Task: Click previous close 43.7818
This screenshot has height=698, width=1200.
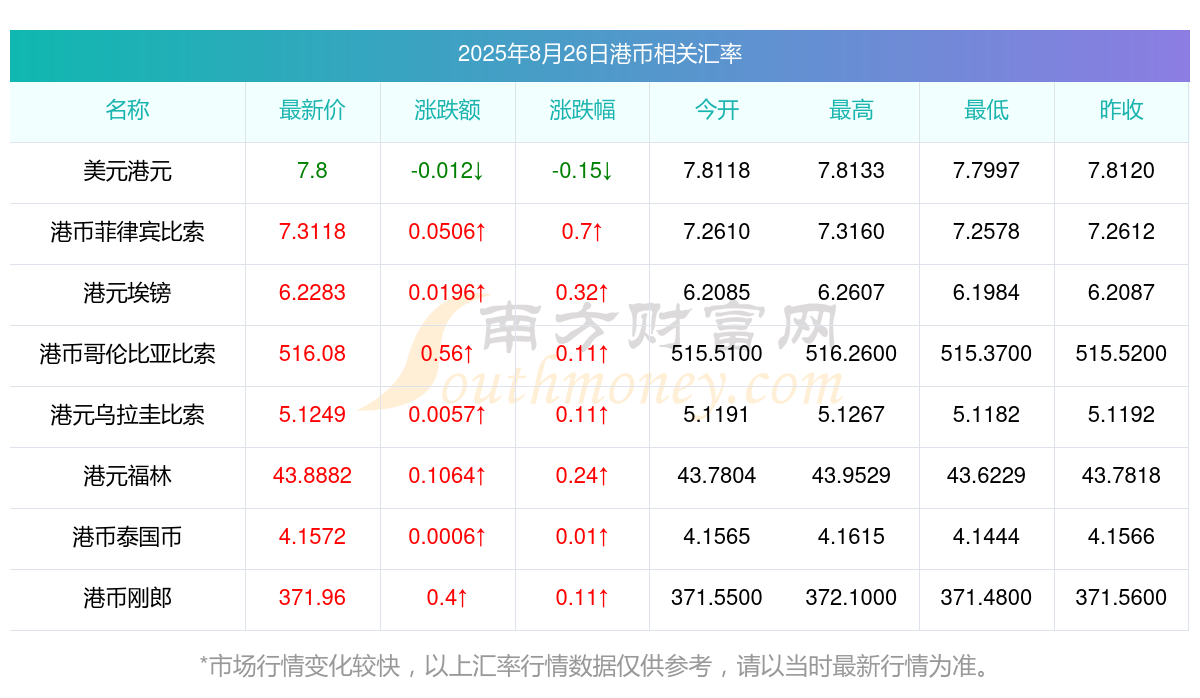Action: click(x=1122, y=476)
